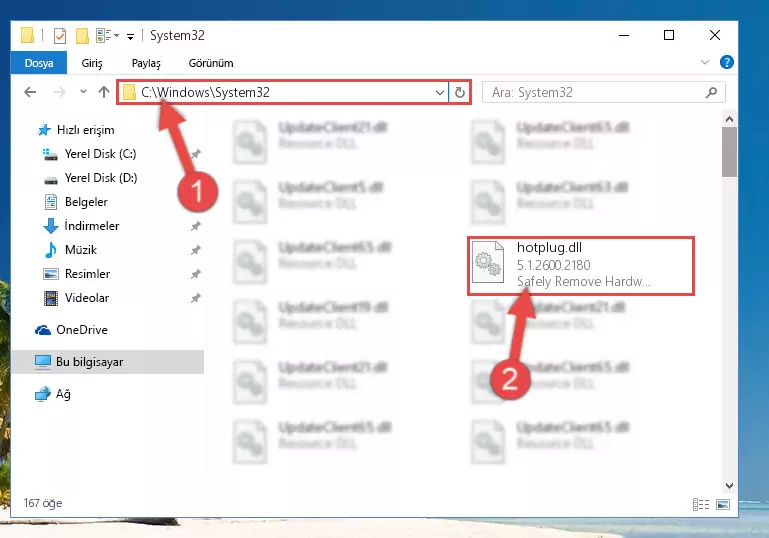Switch to the Giriş ribbon tab
The image size is (769, 538).
tap(92, 63)
